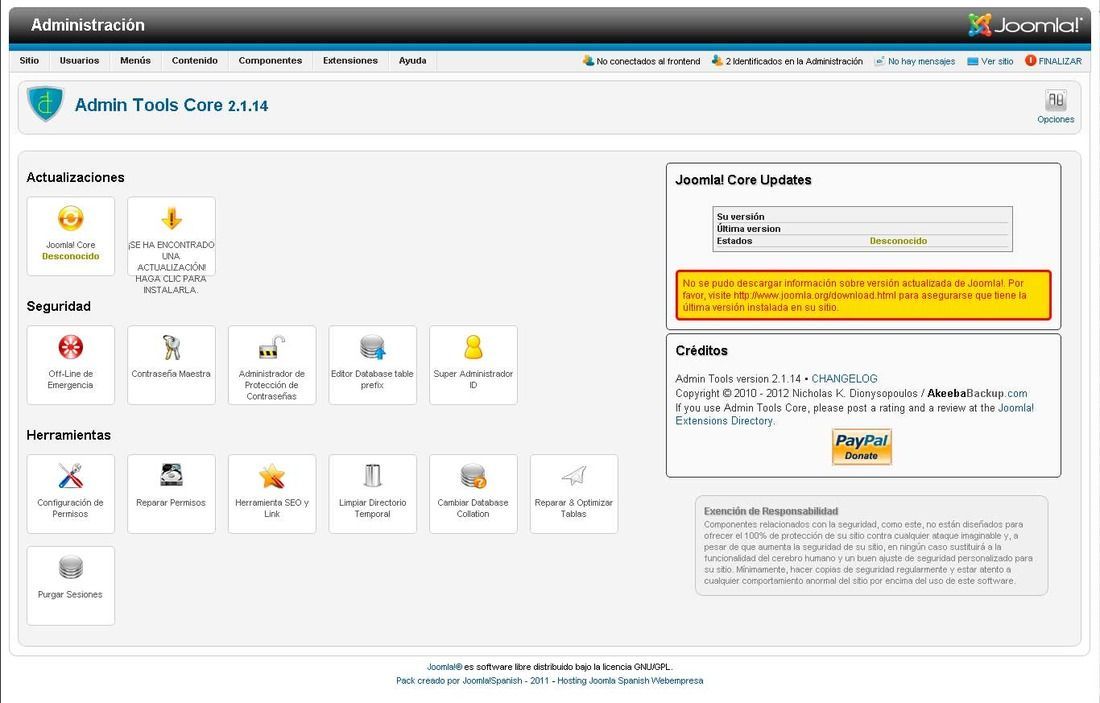Click the red download error warning message
This screenshot has width=1100, height=703.
863,295
